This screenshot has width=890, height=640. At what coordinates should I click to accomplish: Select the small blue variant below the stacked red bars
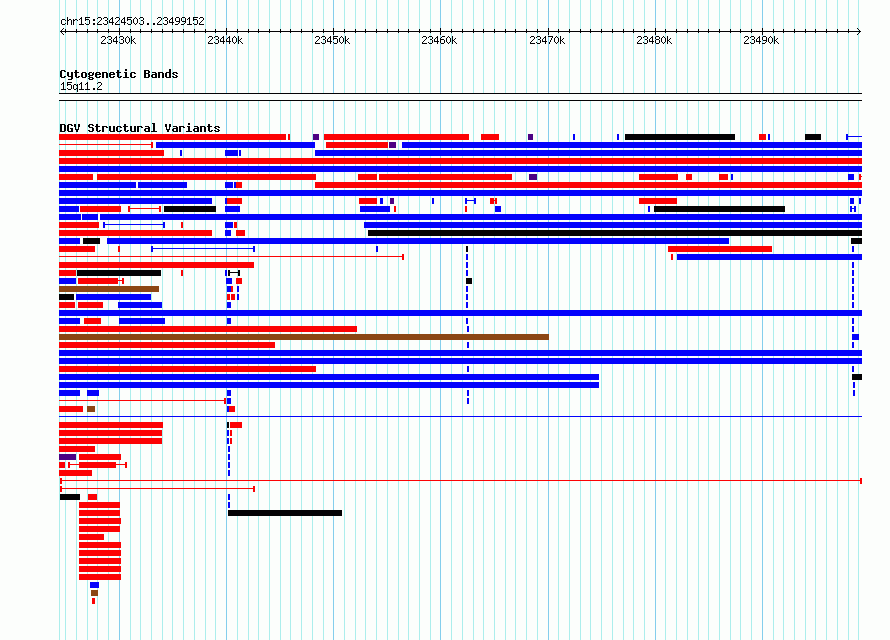point(94,585)
